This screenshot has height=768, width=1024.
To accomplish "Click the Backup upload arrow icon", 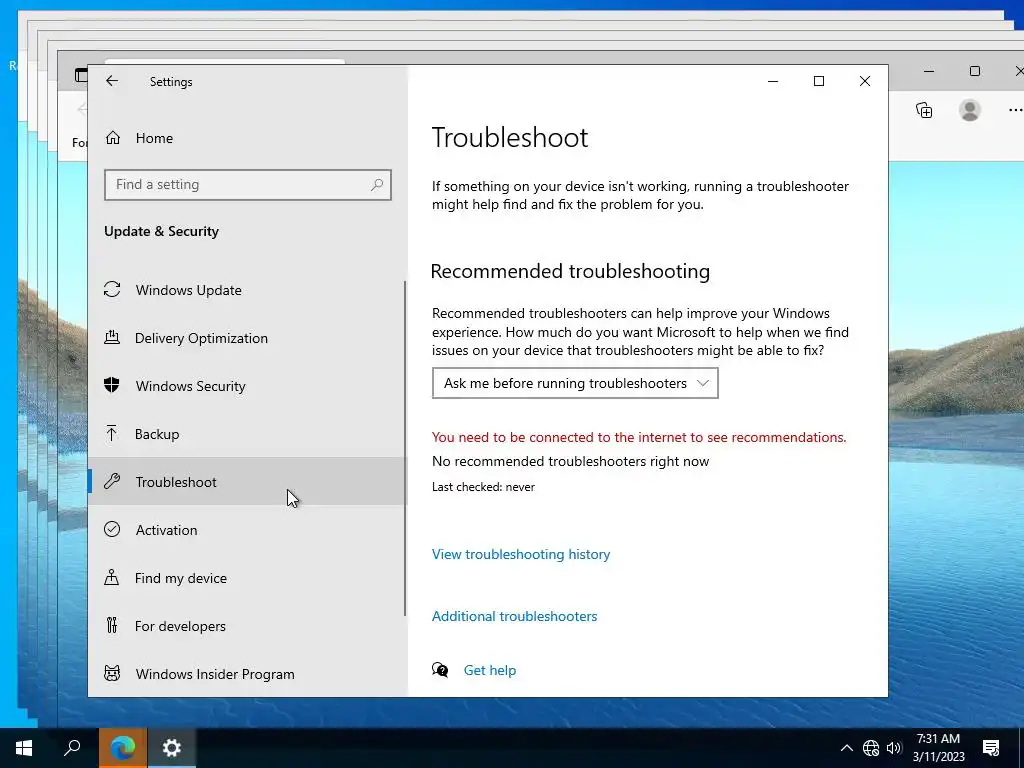I will [112, 433].
